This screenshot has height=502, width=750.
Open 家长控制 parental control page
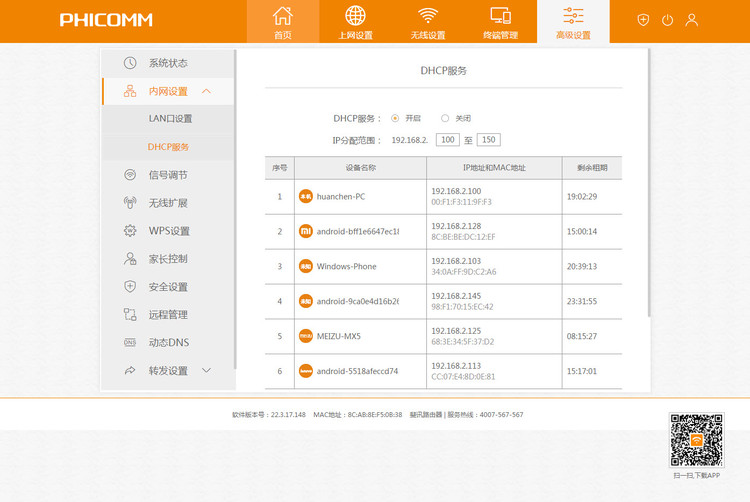167,259
